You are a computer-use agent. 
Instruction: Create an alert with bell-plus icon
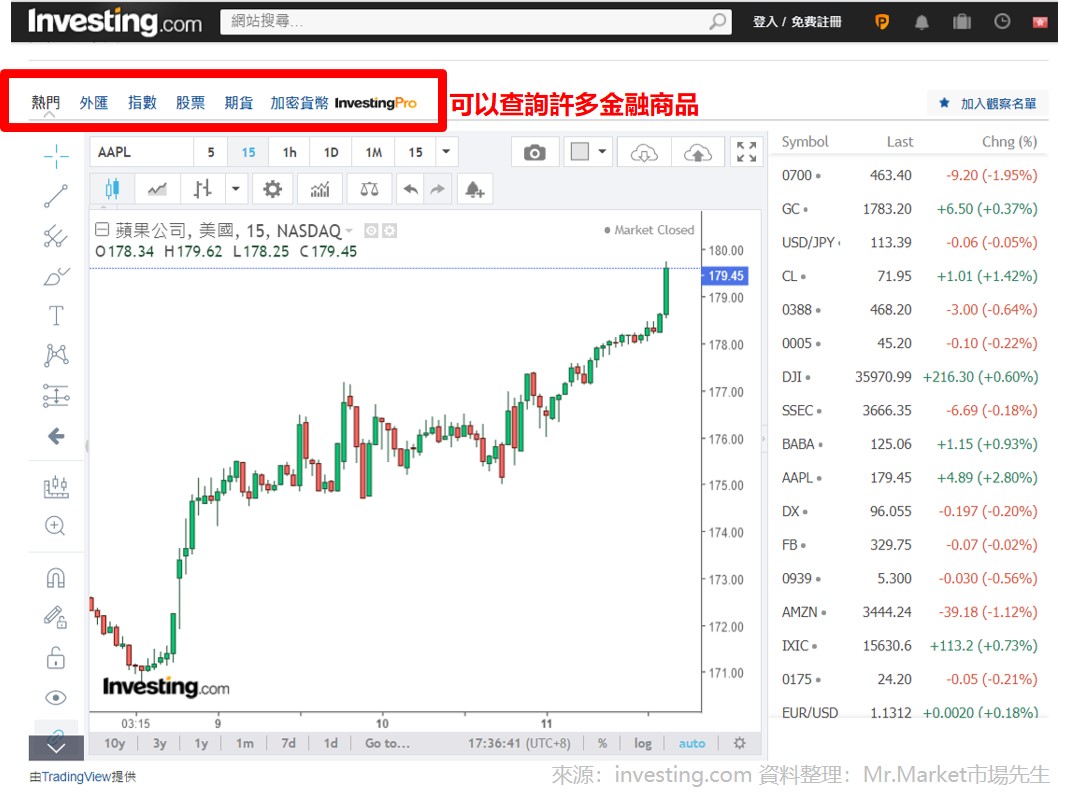coord(475,189)
